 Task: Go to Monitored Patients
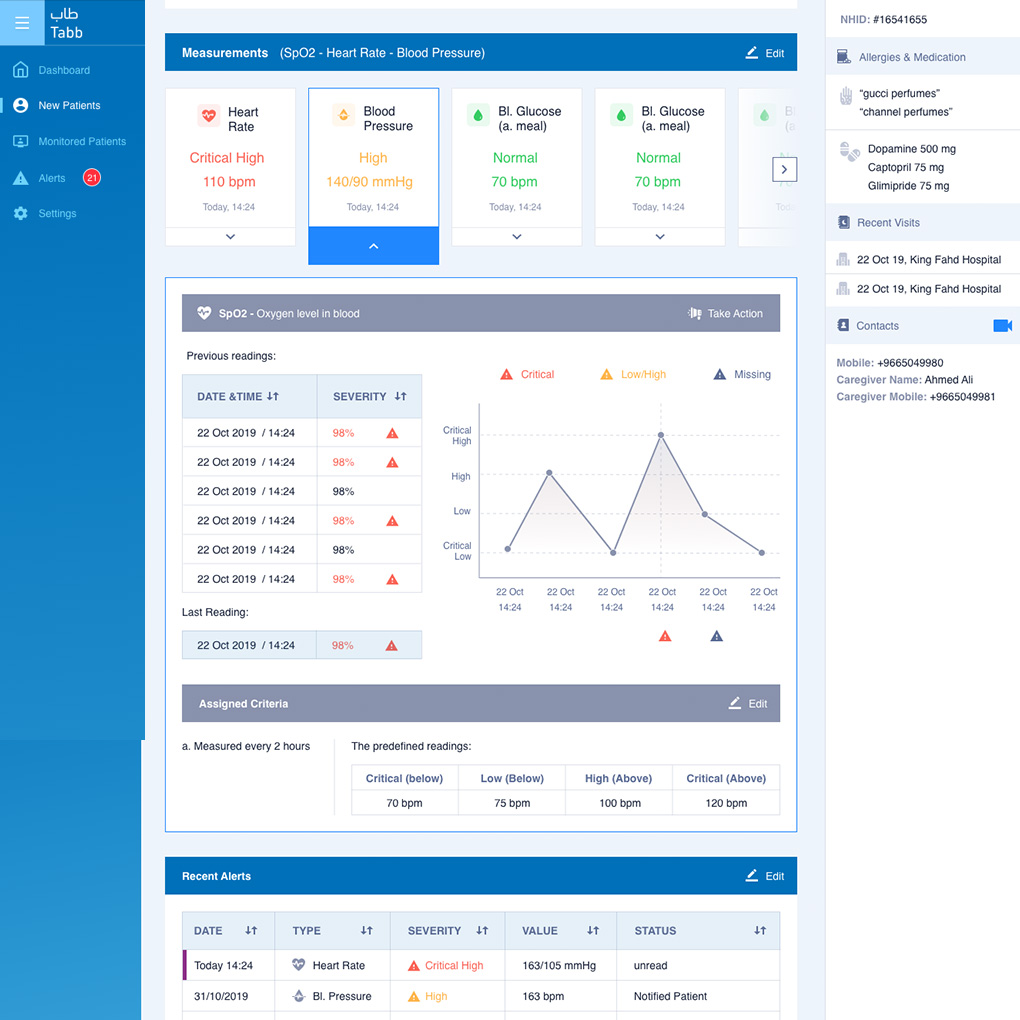(x=82, y=142)
